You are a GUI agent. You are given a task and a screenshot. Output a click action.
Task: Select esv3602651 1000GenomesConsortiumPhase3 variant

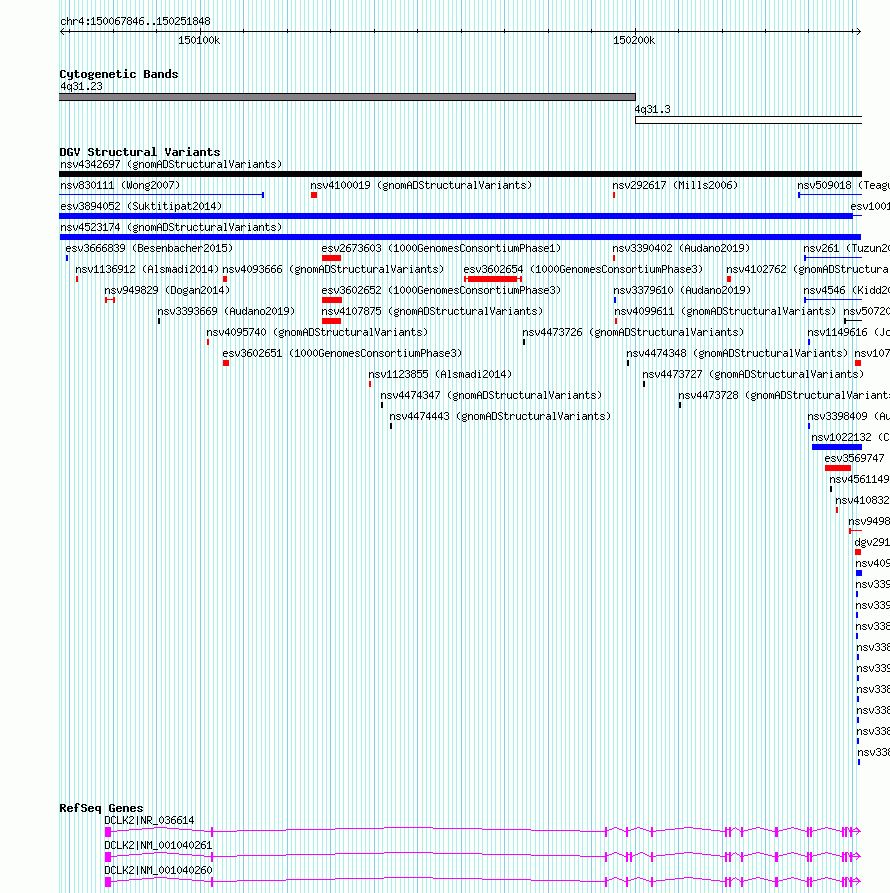pos(342,354)
